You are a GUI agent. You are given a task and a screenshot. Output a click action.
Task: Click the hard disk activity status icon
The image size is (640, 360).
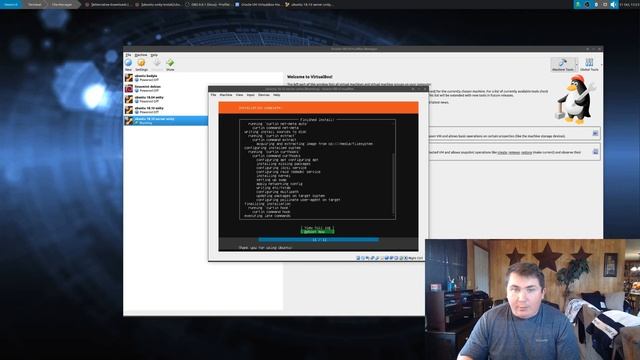tap(358, 258)
